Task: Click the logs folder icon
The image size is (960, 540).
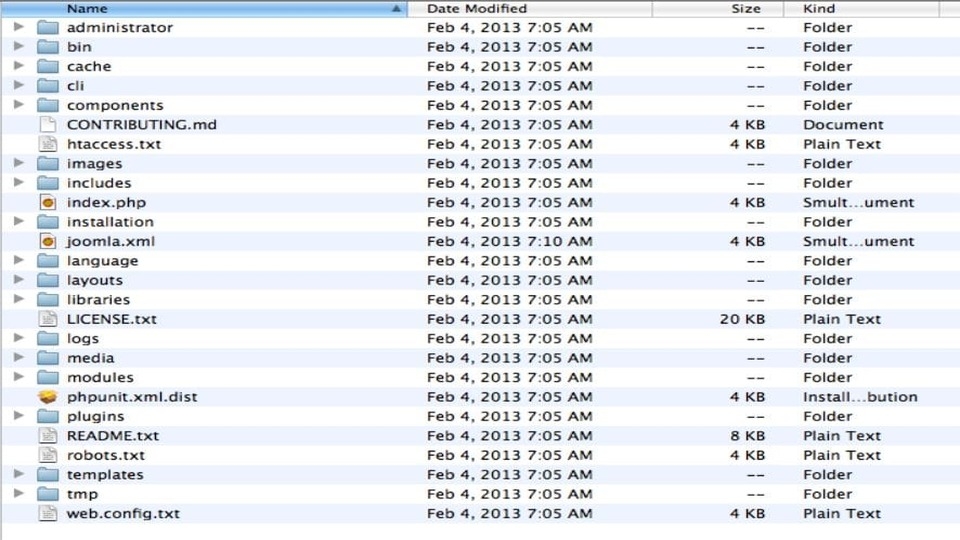Action: (x=48, y=339)
